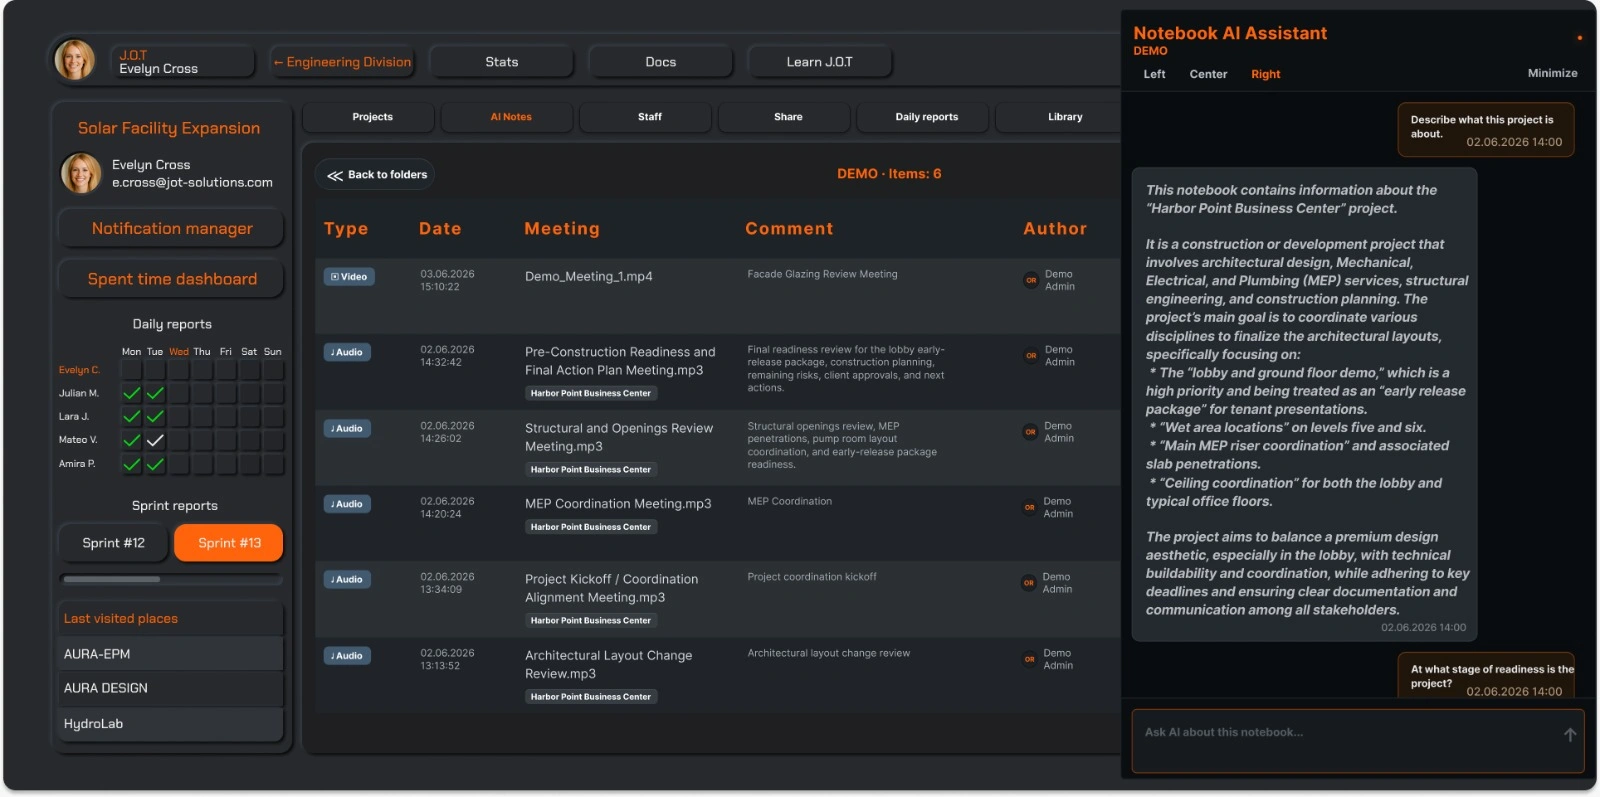Open AURA-EPM from last visited places
This screenshot has width=1600, height=797.
170,654
